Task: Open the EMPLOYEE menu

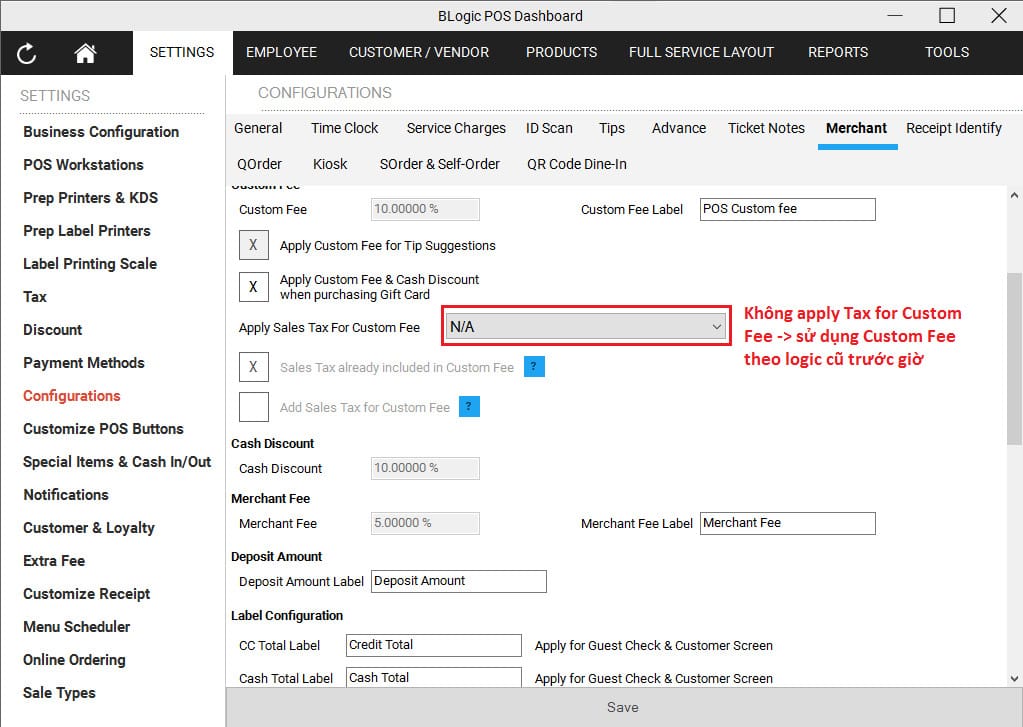Action: click(x=281, y=52)
